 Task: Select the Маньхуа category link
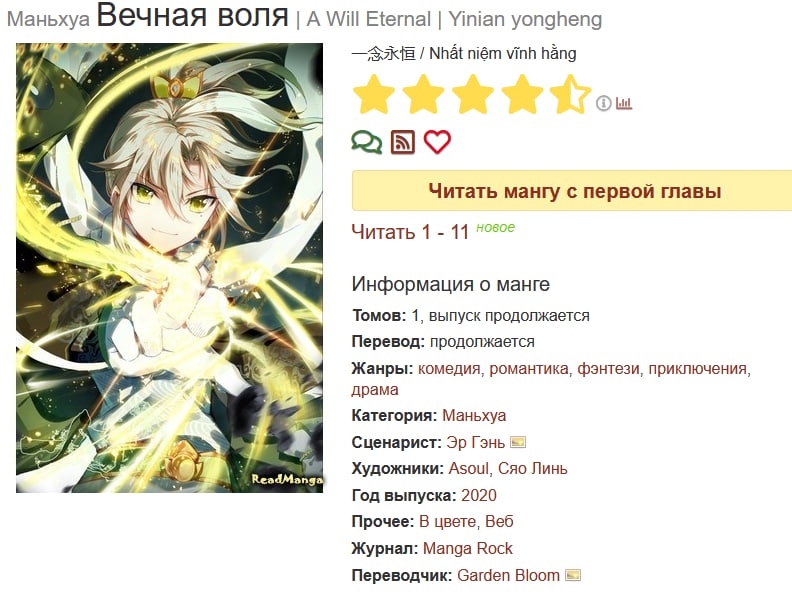tap(474, 416)
